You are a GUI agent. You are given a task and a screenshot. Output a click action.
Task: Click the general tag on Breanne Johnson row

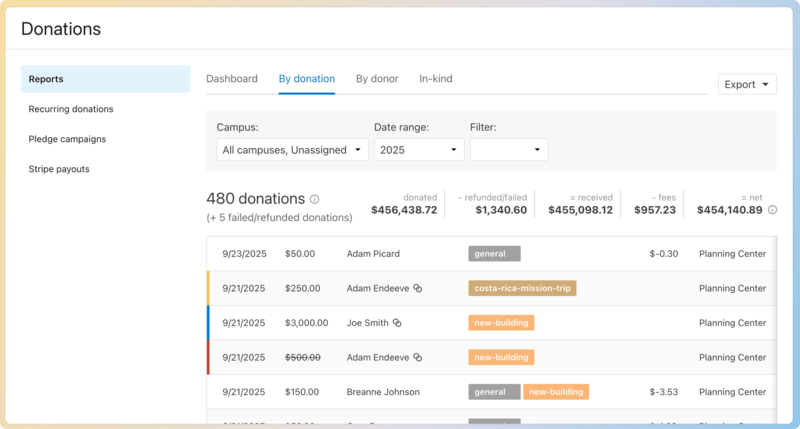(494, 392)
